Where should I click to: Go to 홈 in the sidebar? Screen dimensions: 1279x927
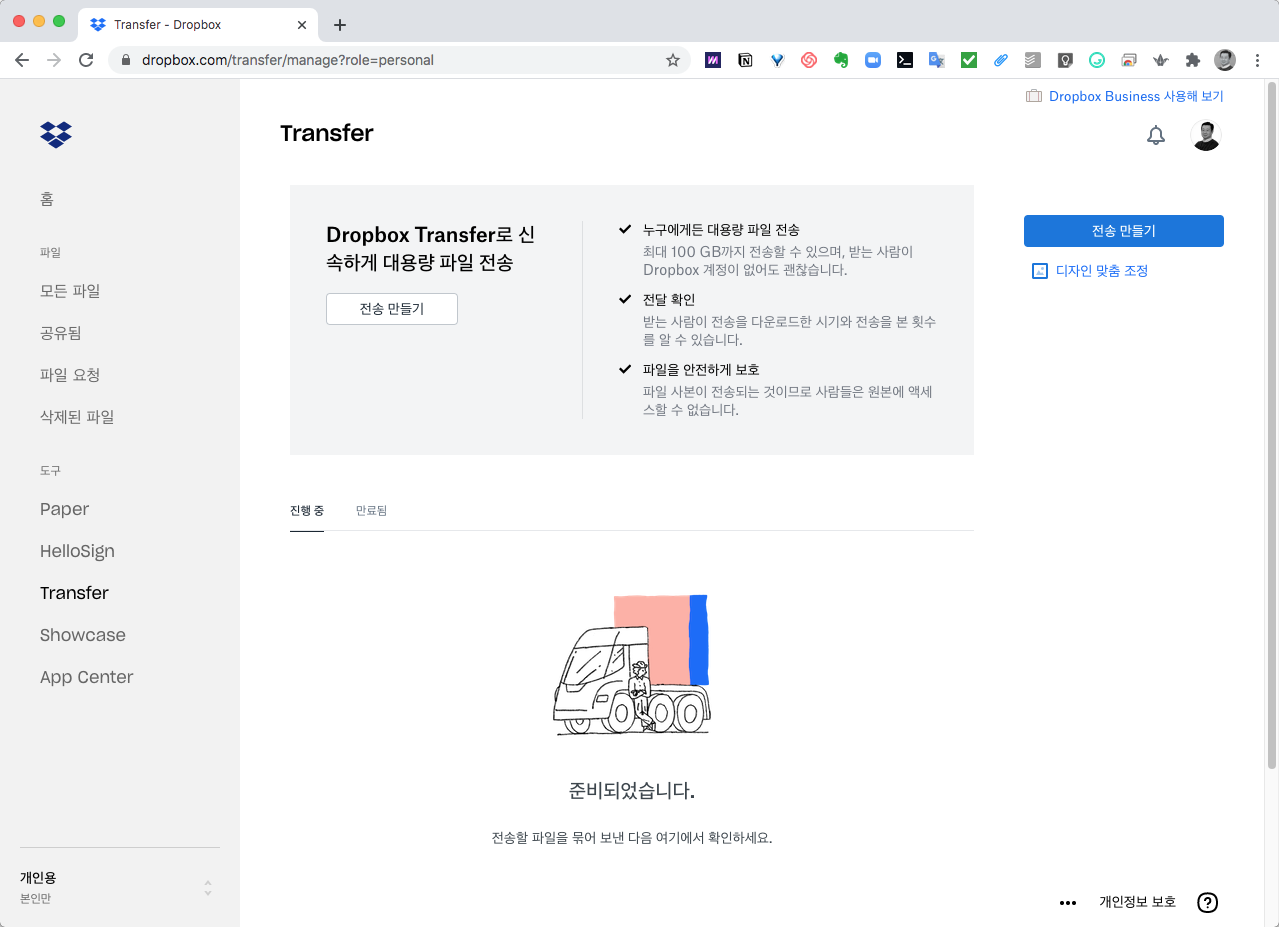click(x=47, y=199)
